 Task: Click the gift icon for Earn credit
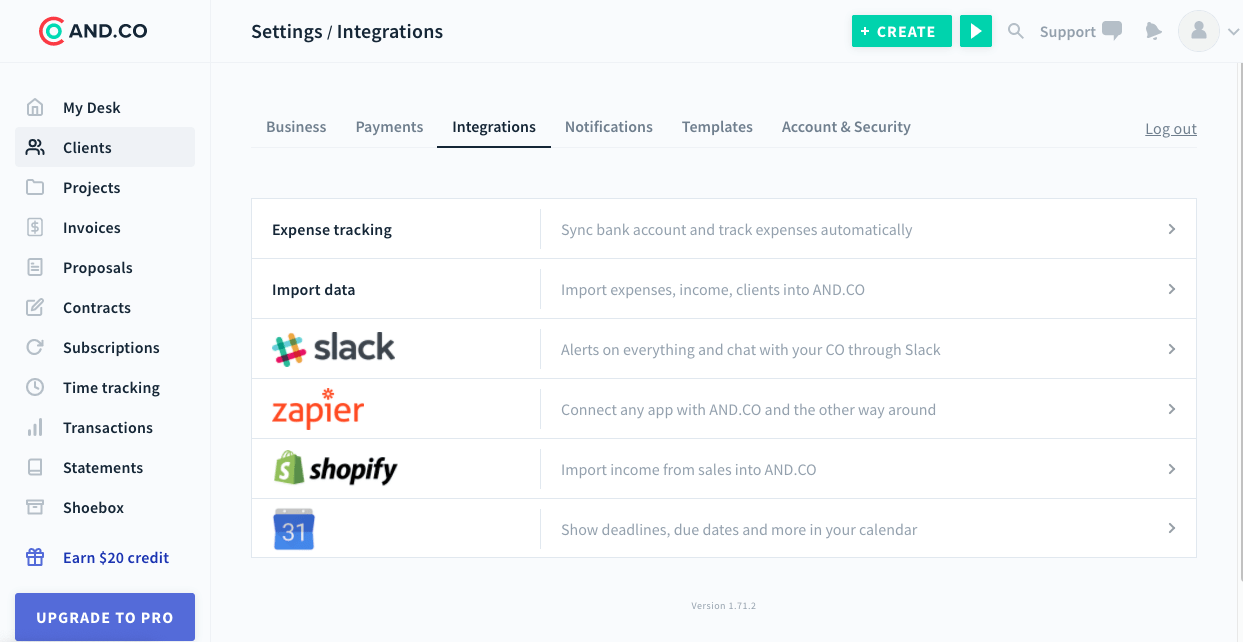(x=35, y=557)
